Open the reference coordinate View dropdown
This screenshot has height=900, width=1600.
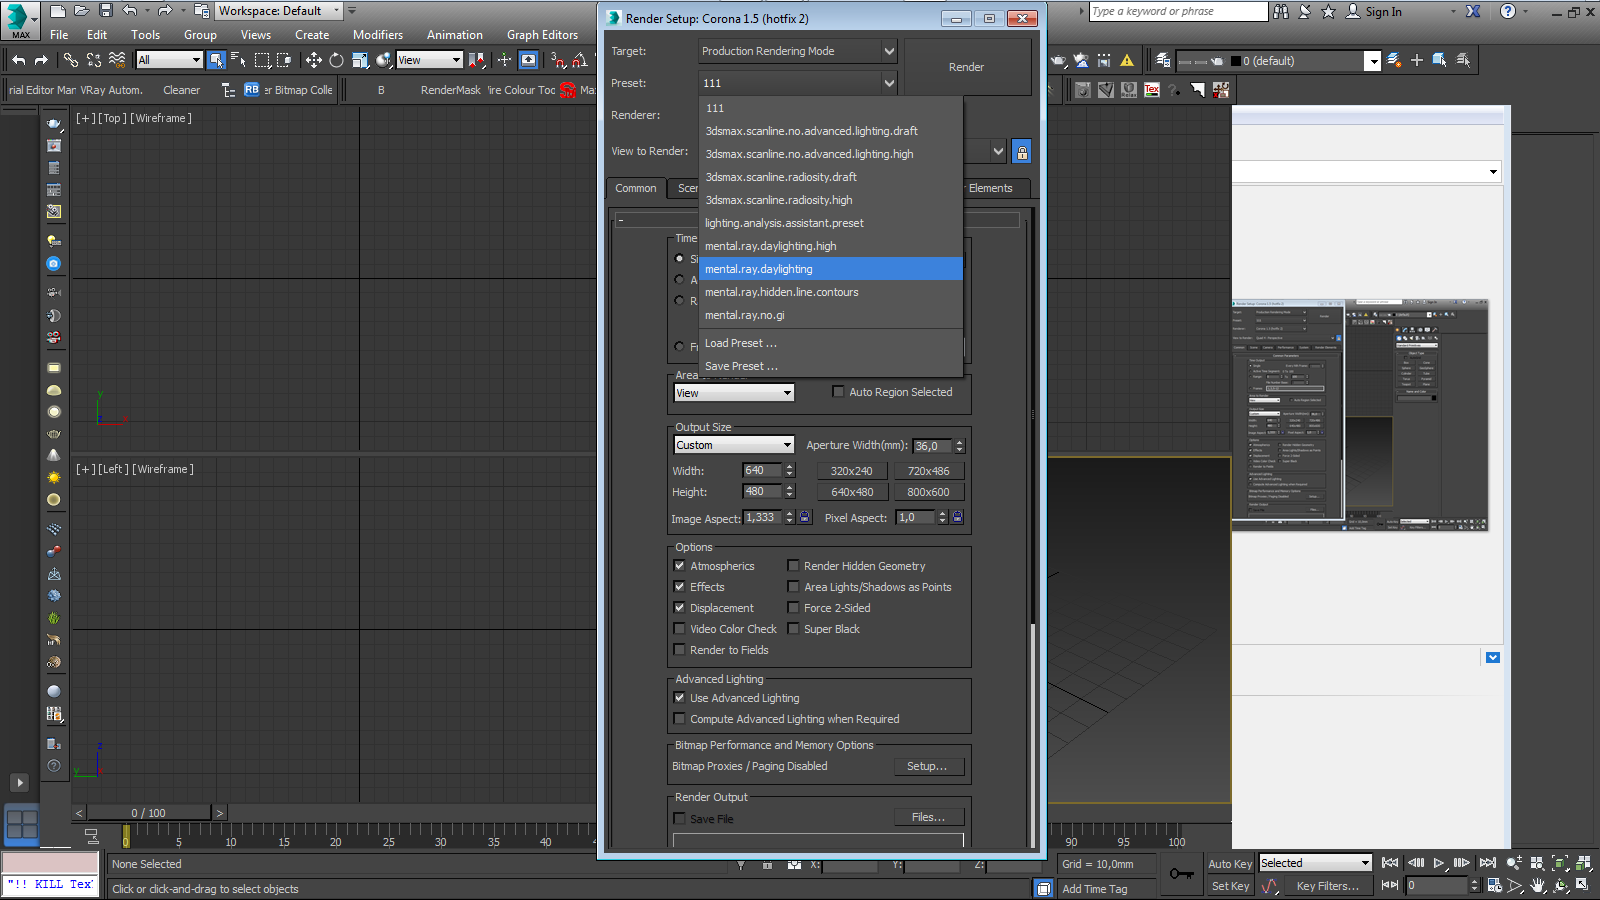click(429, 60)
